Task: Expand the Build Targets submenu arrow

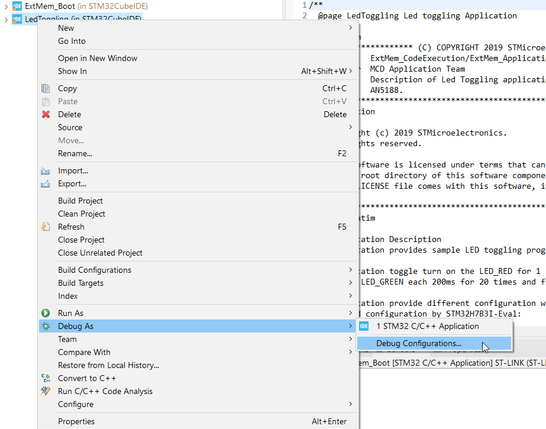Action: [351, 283]
